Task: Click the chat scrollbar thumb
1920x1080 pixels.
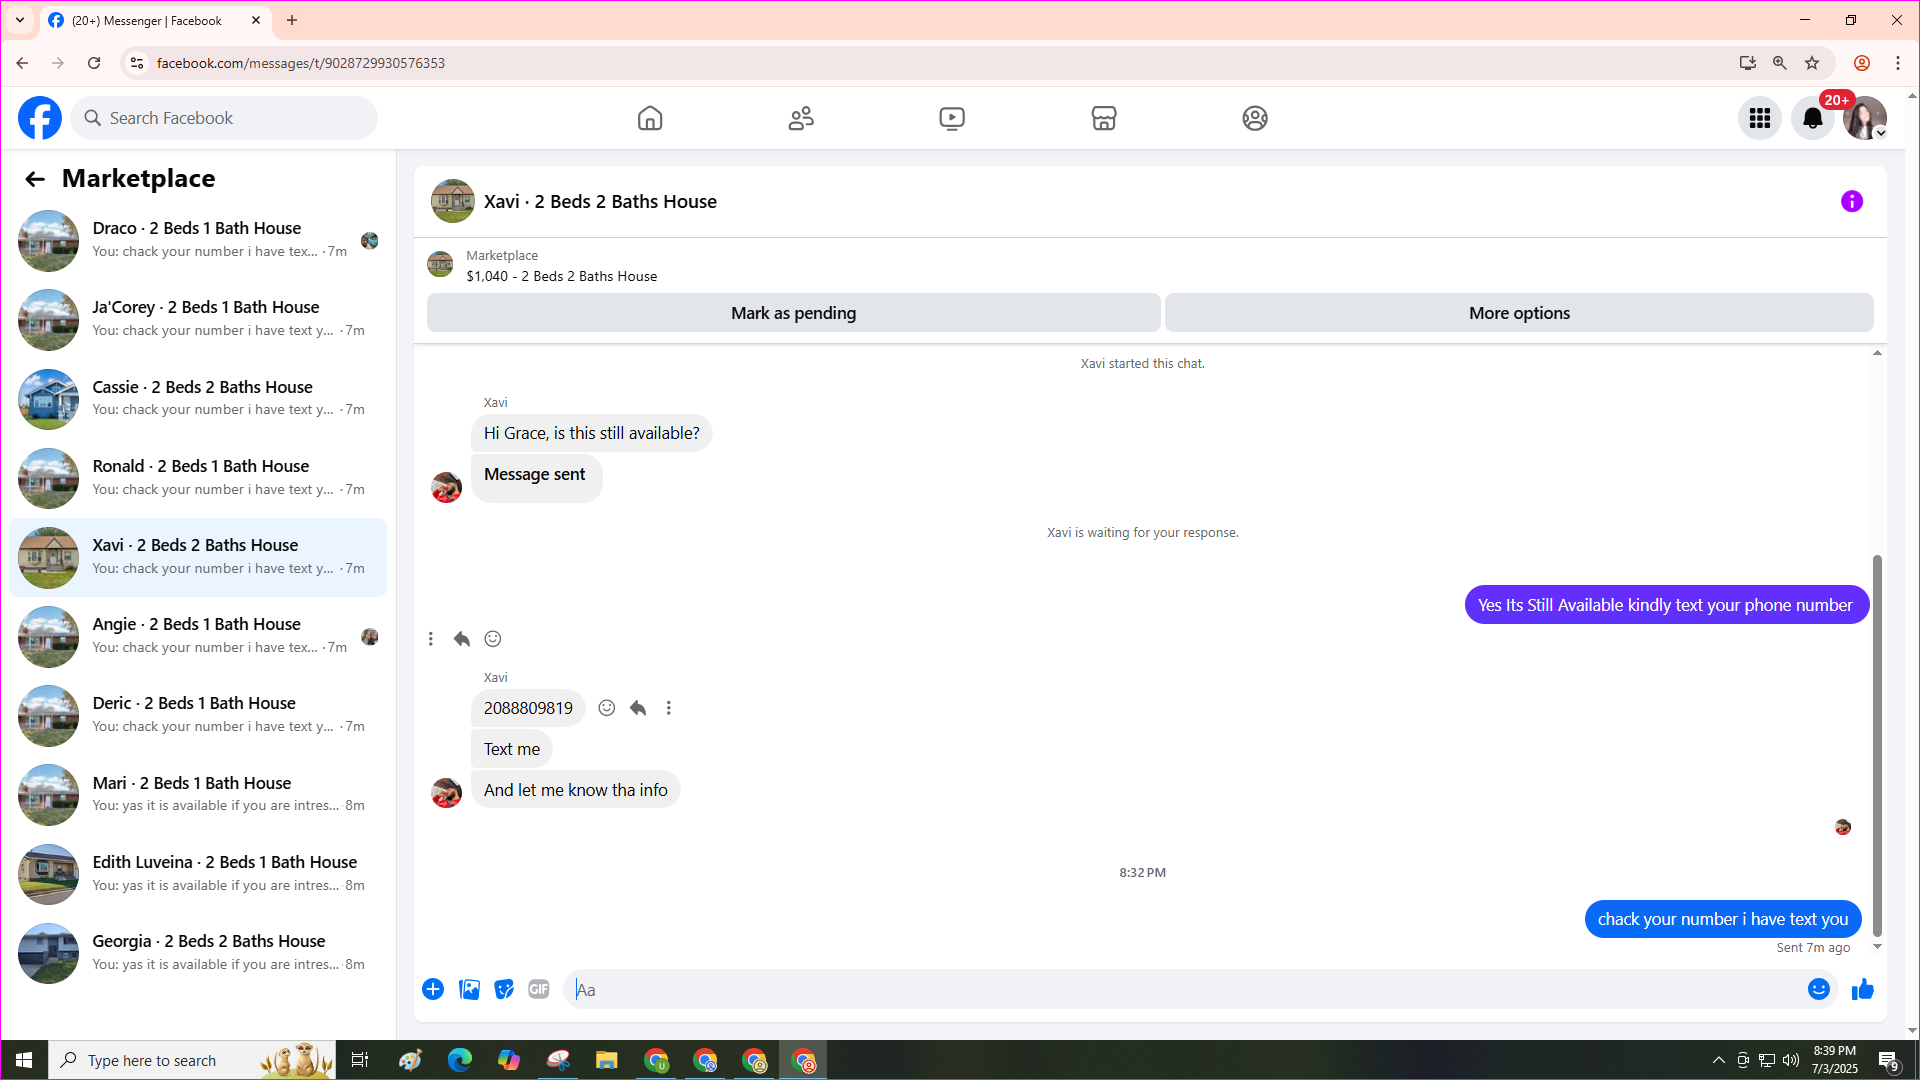Action: click(1877, 745)
